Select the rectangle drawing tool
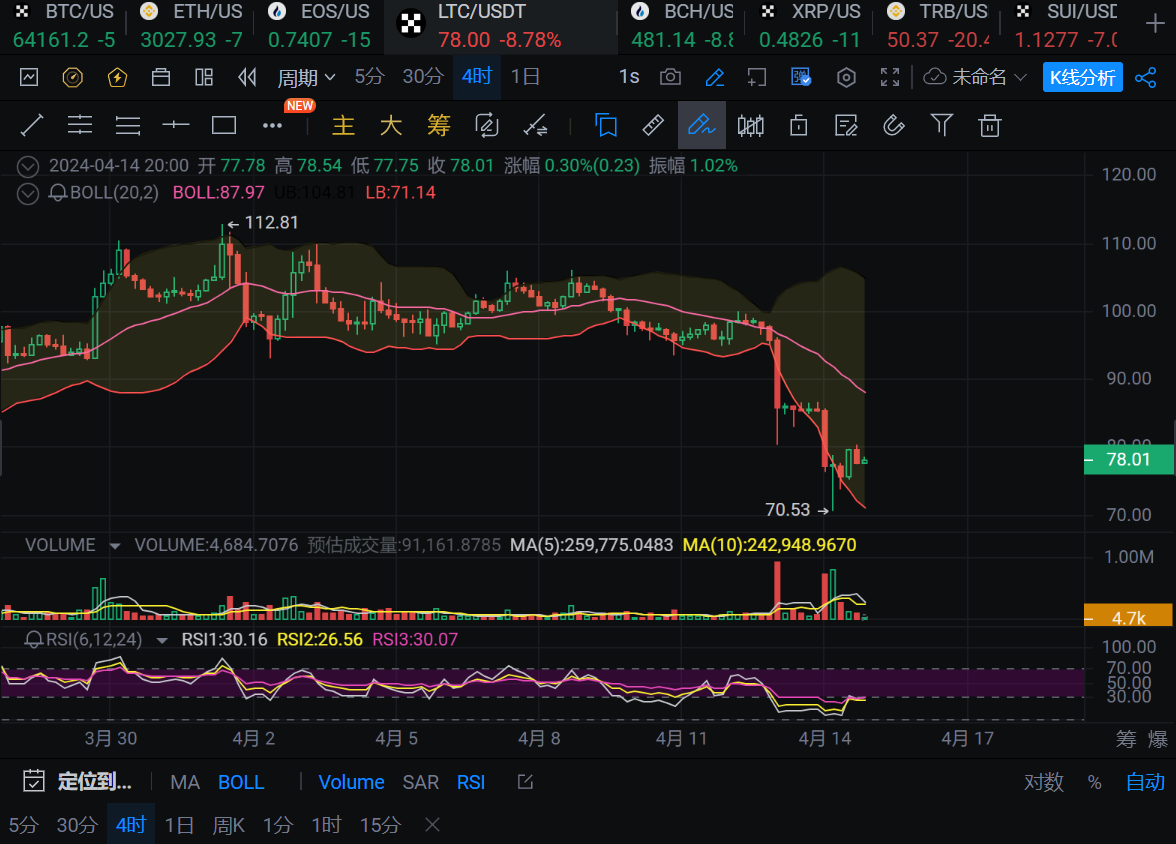1176x844 pixels. coord(224,125)
